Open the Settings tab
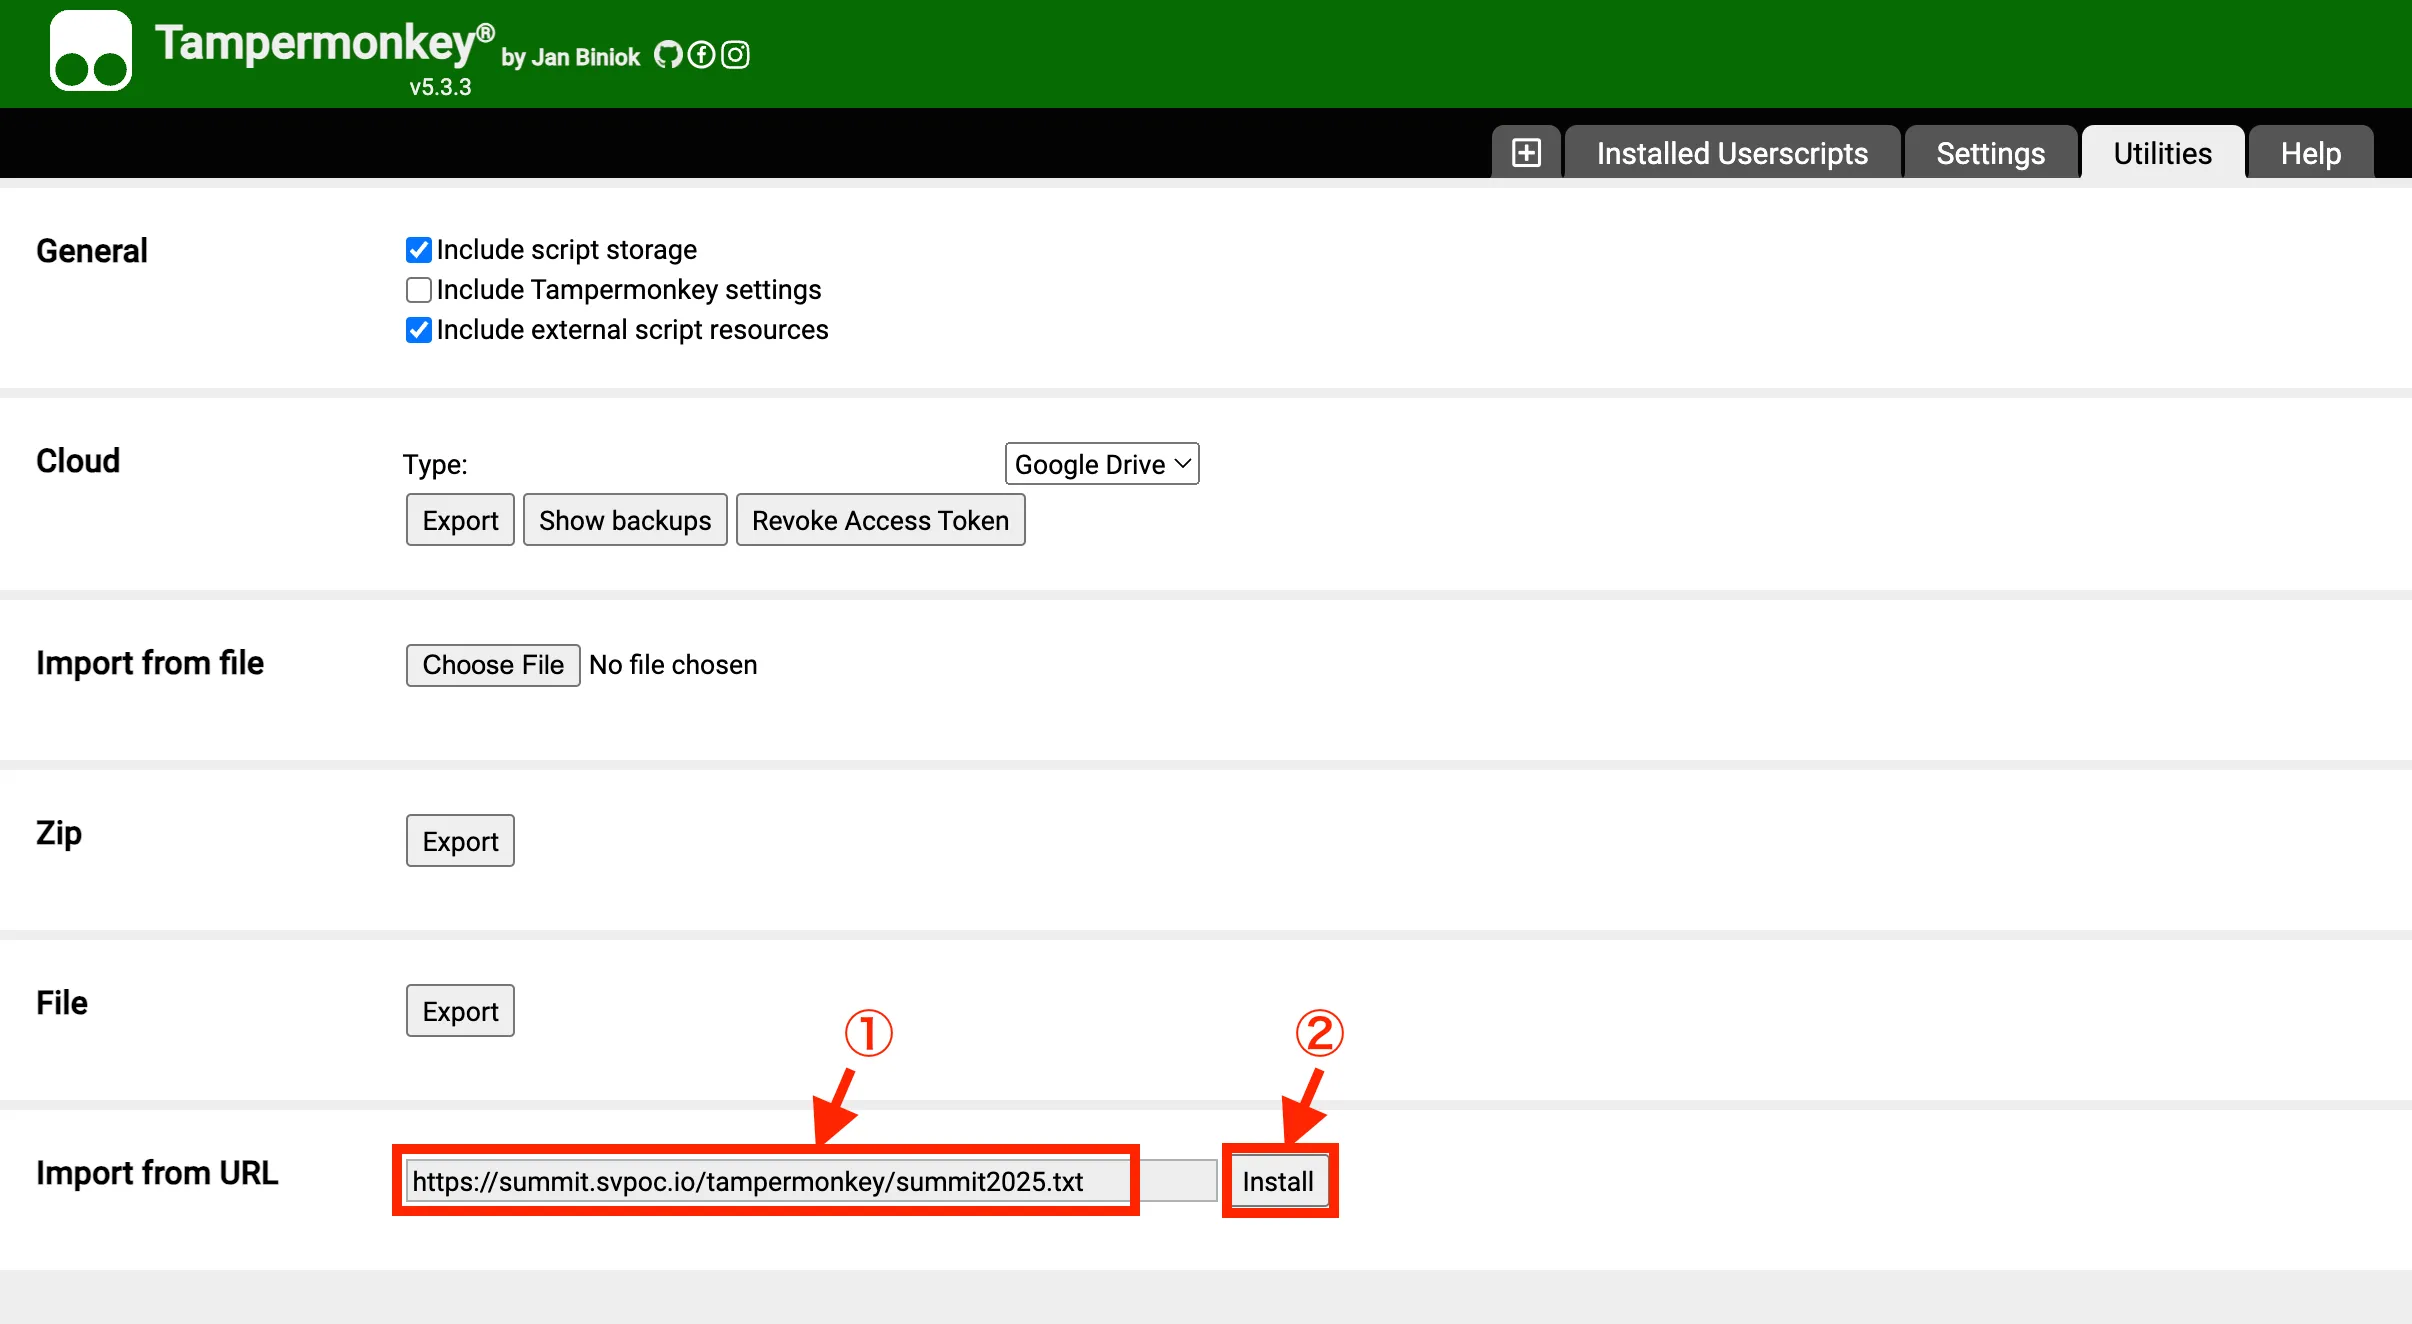 (x=1990, y=153)
